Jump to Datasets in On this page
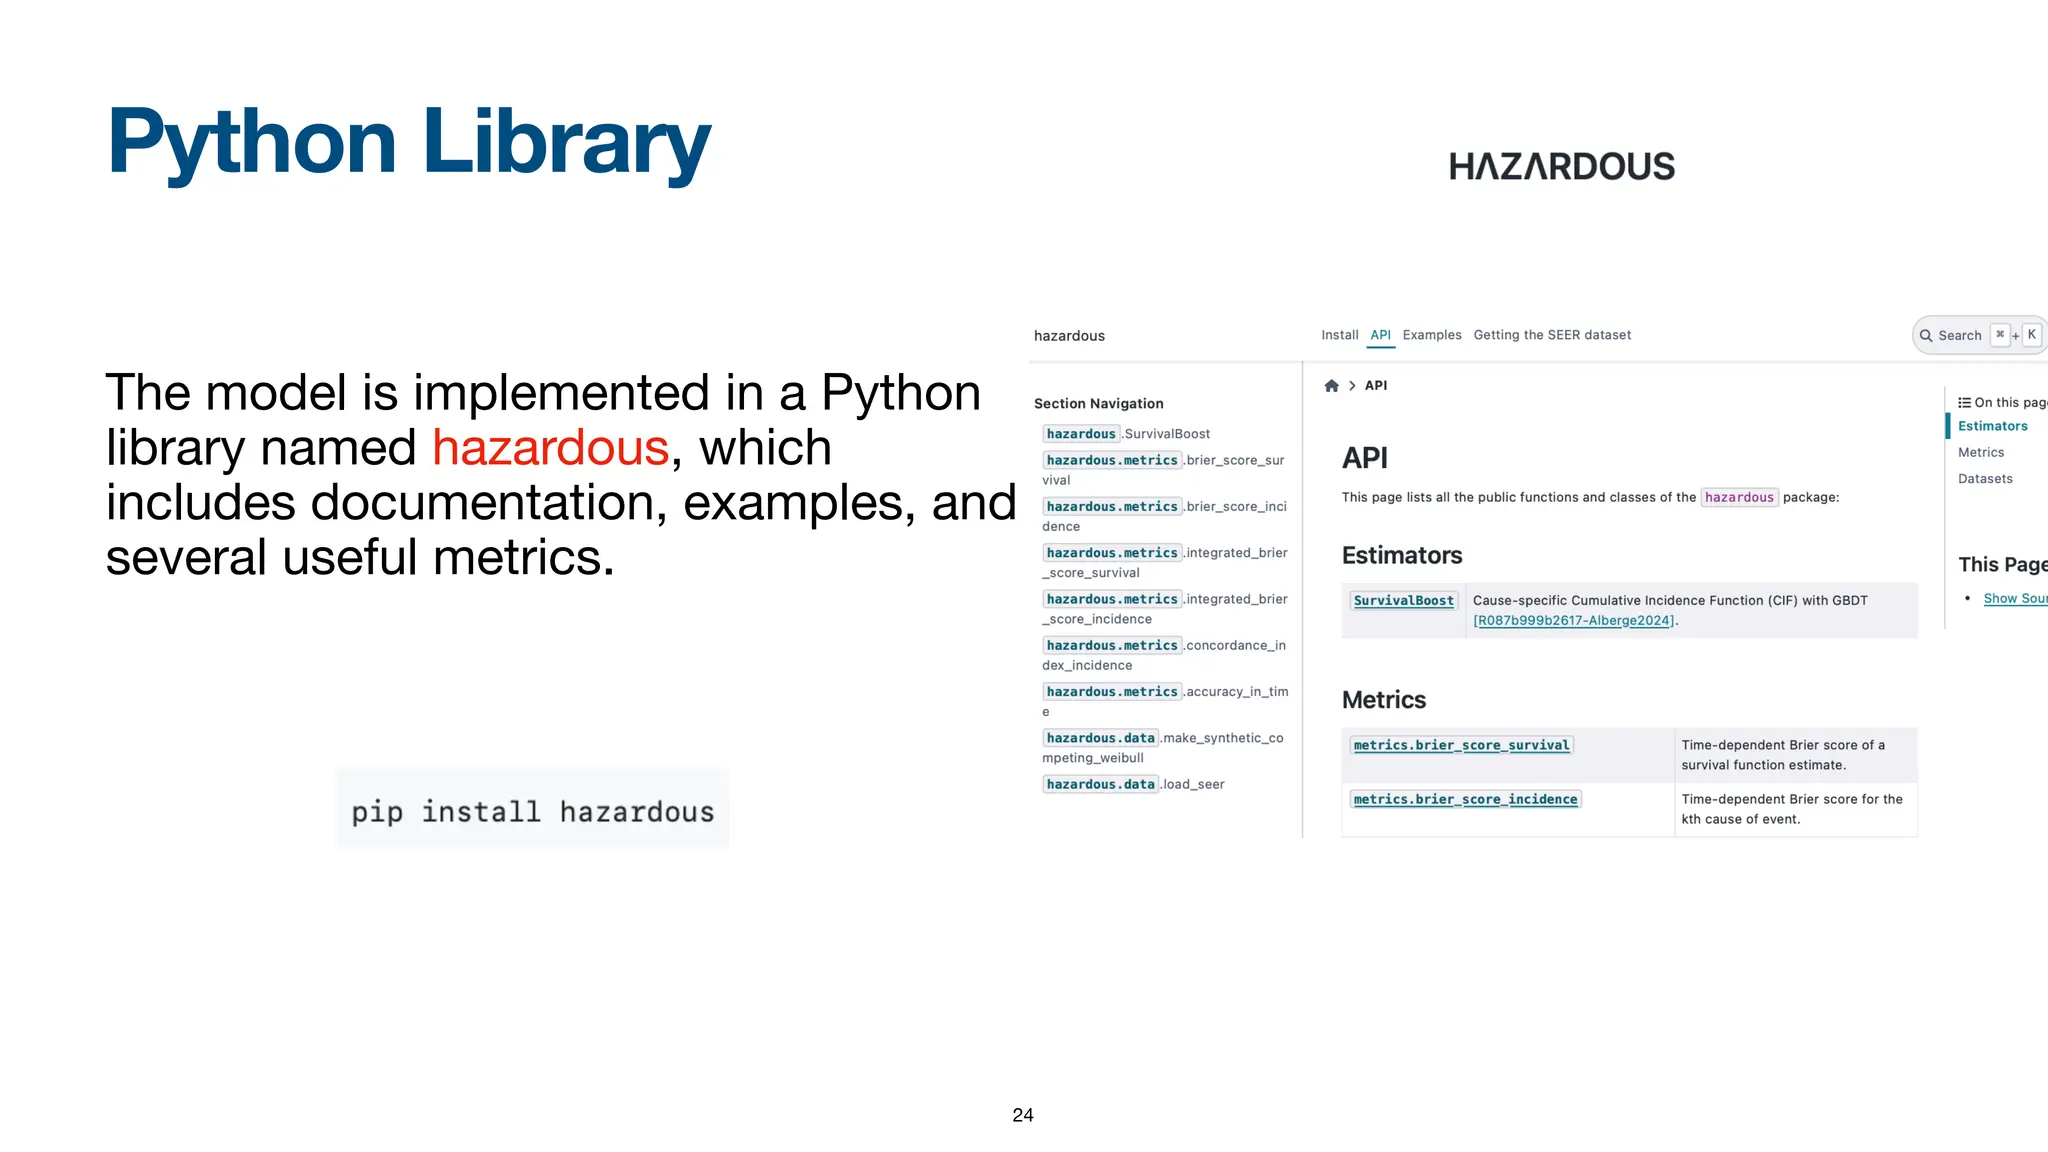 pos(1985,479)
